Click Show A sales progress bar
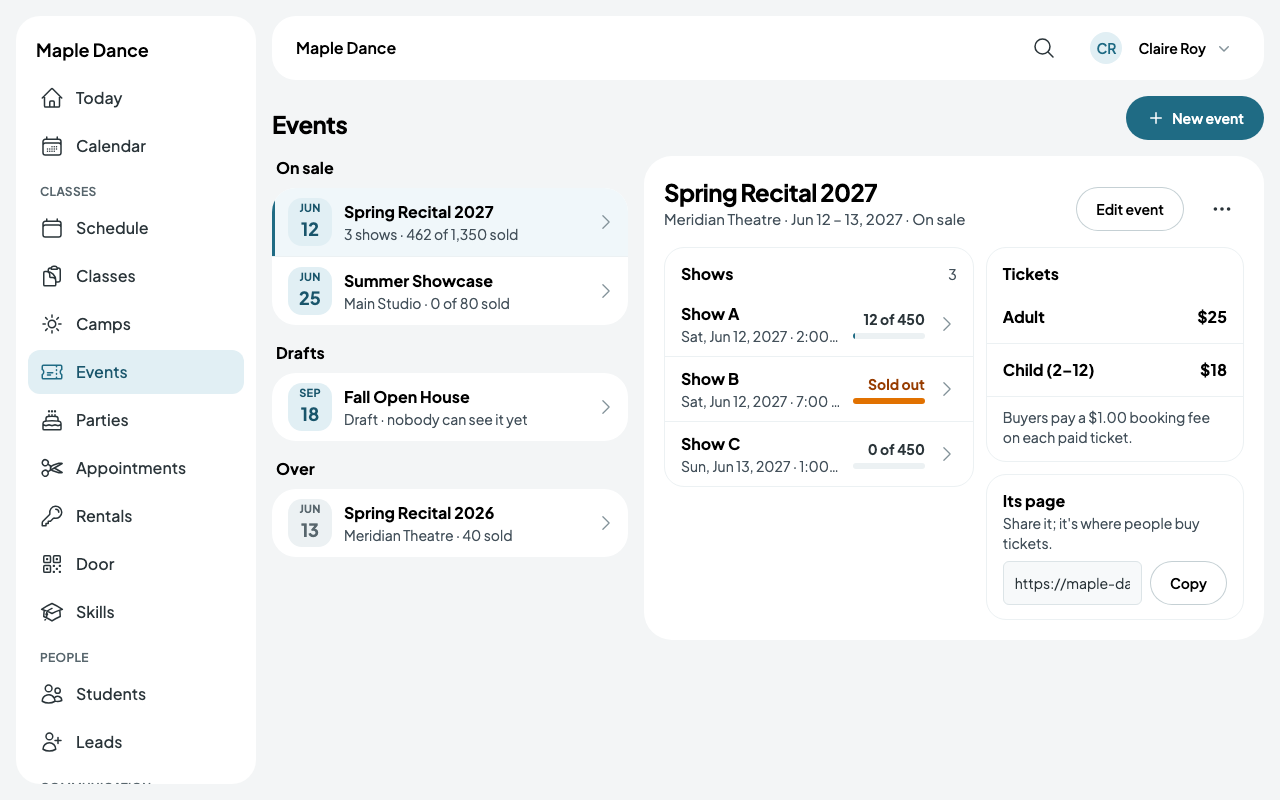 point(889,336)
